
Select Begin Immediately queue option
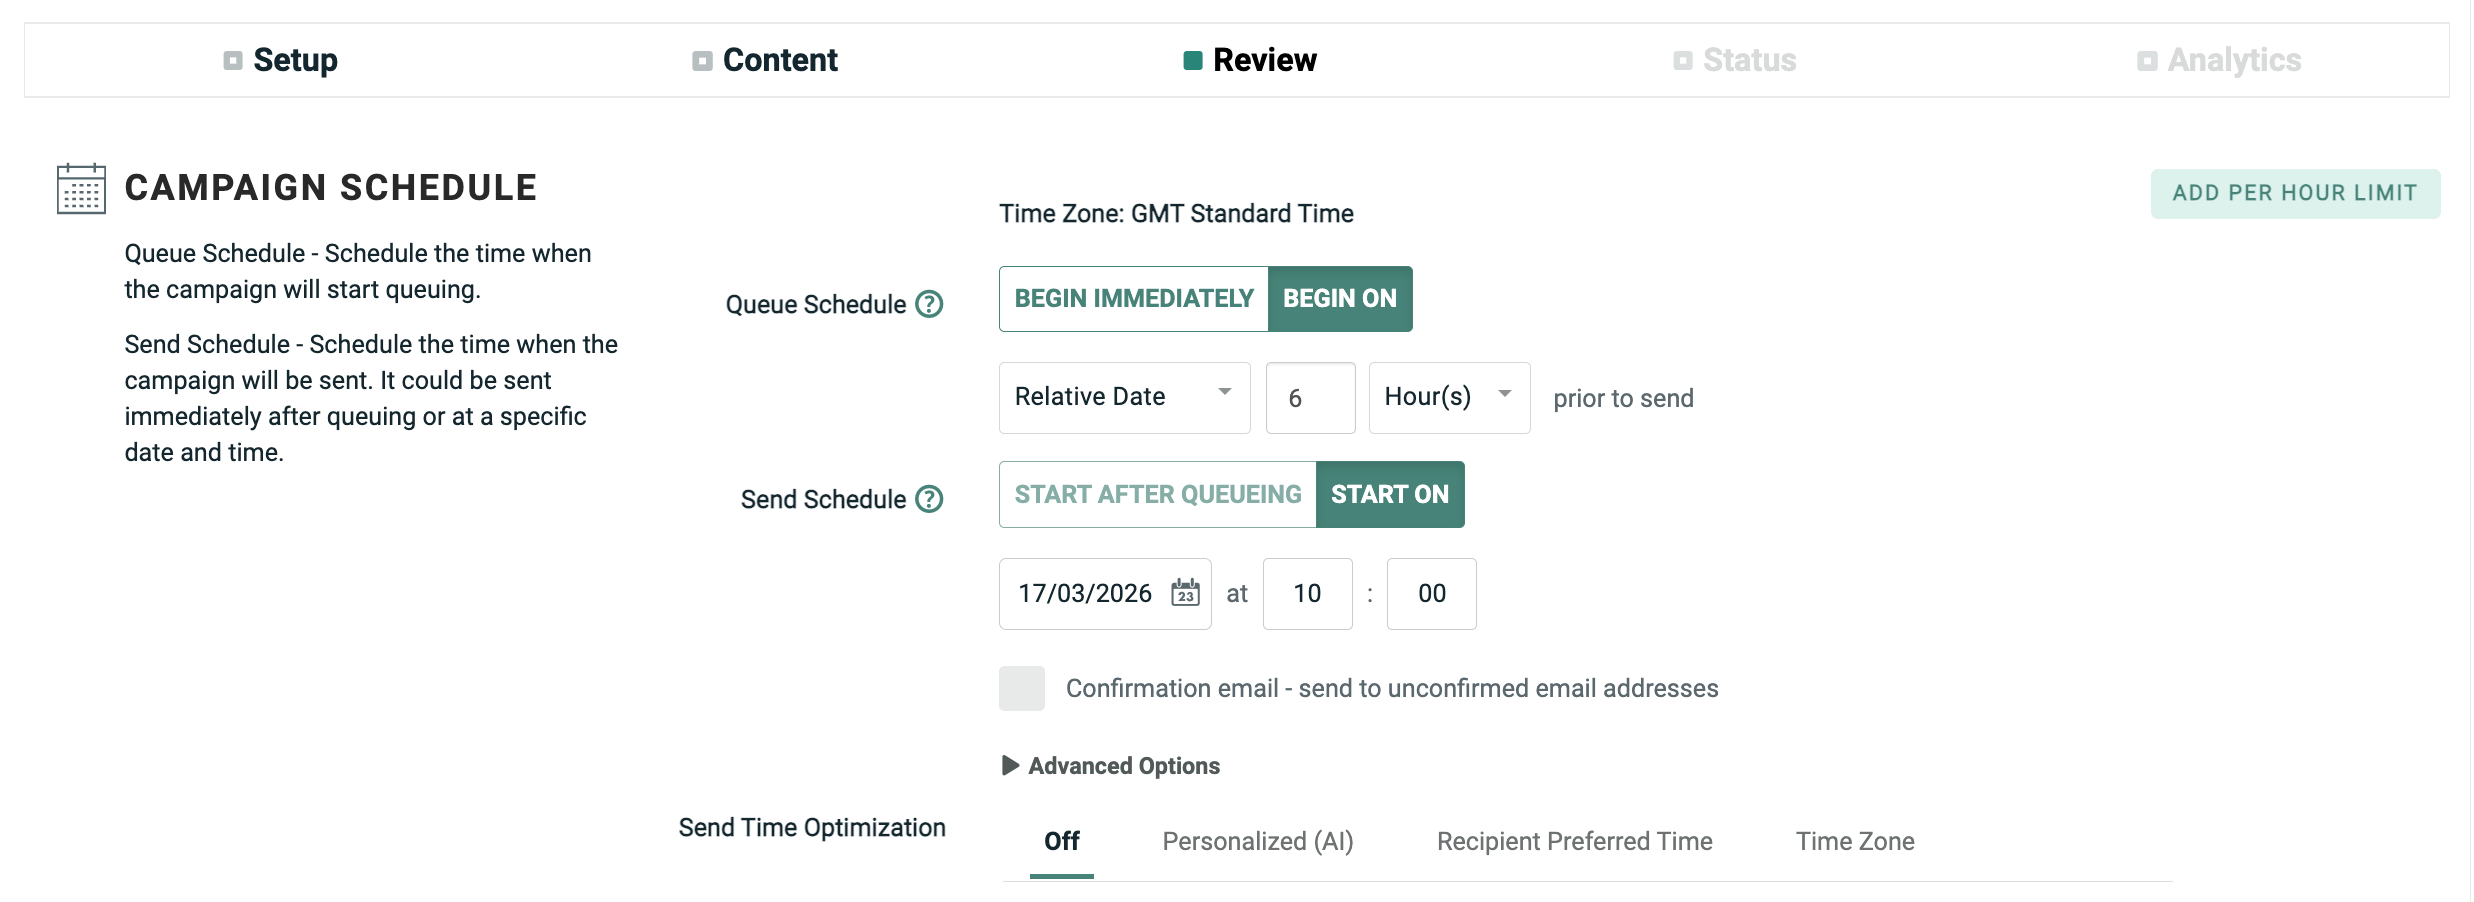coord(1133,299)
